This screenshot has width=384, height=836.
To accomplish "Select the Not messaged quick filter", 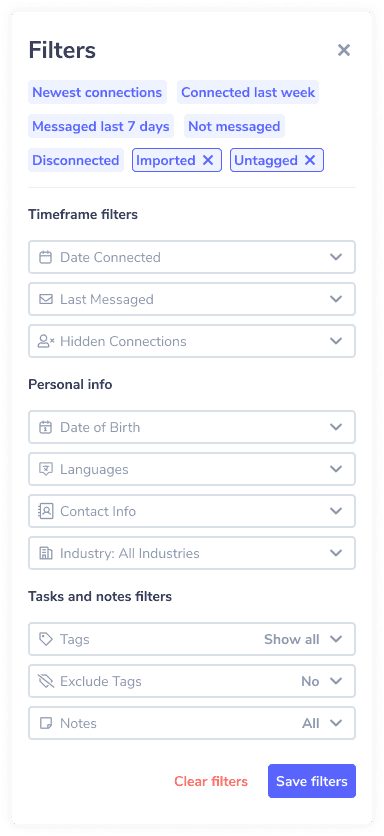I will click(234, 126).
